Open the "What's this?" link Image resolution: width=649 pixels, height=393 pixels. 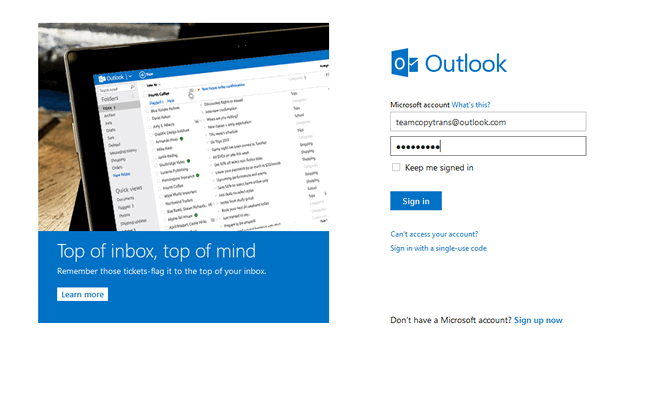pos(471,105)
